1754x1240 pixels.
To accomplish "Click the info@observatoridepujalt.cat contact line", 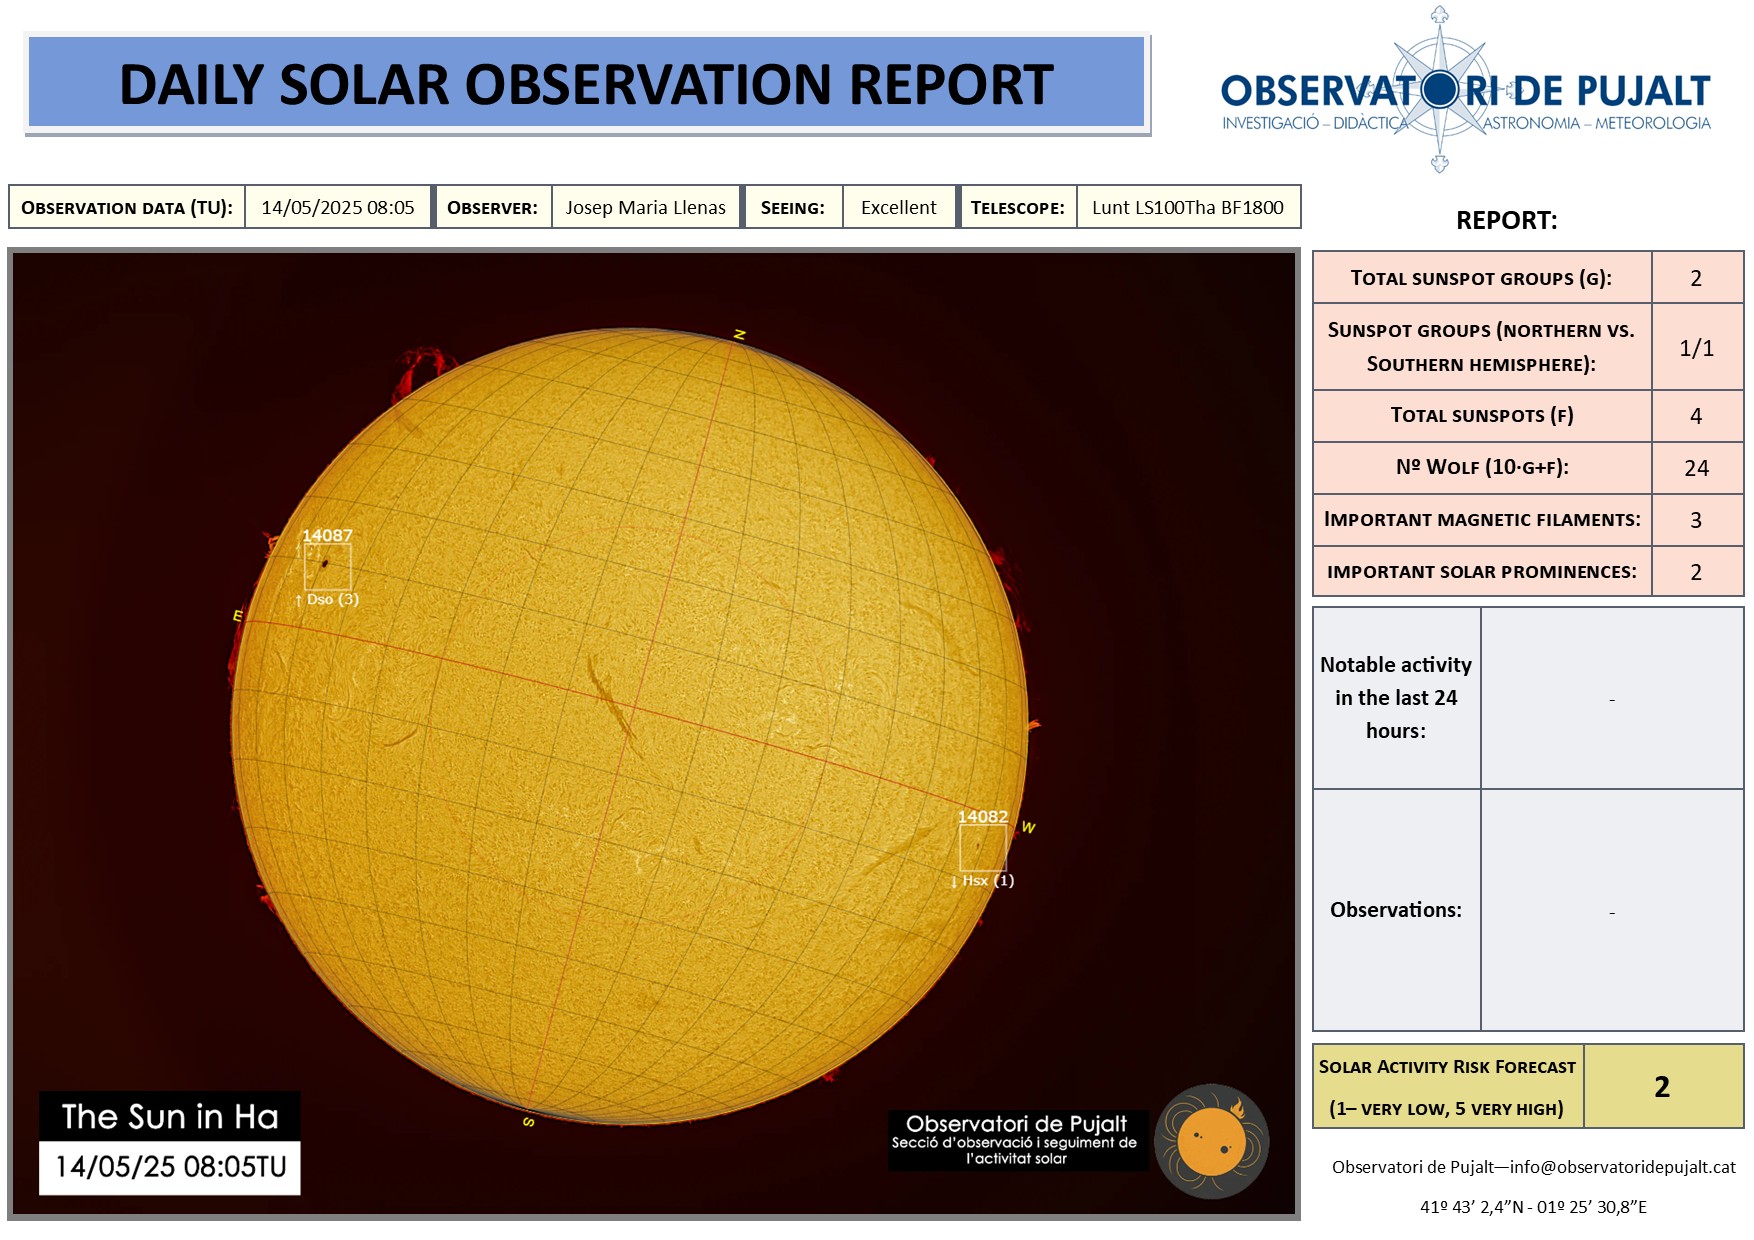I will pos(1534,1167).
